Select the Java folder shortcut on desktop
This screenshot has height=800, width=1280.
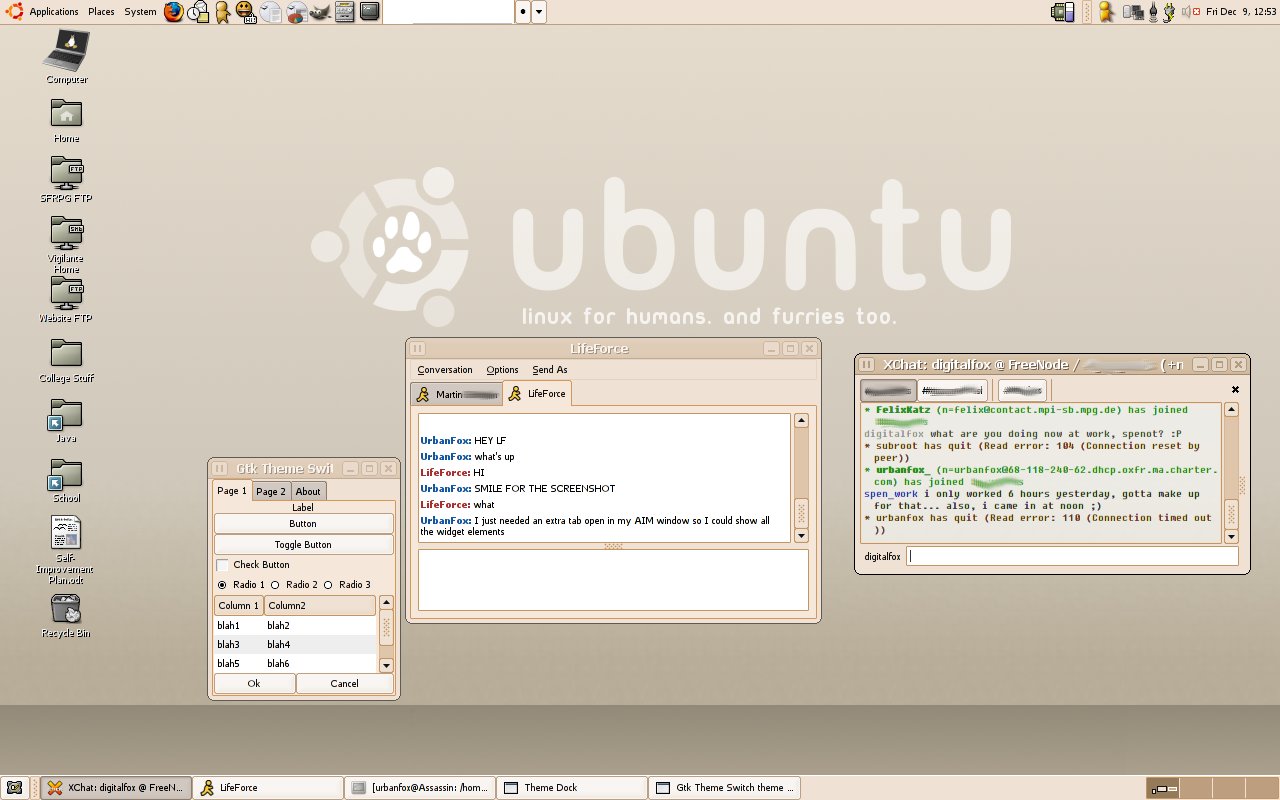click(67, 421)
